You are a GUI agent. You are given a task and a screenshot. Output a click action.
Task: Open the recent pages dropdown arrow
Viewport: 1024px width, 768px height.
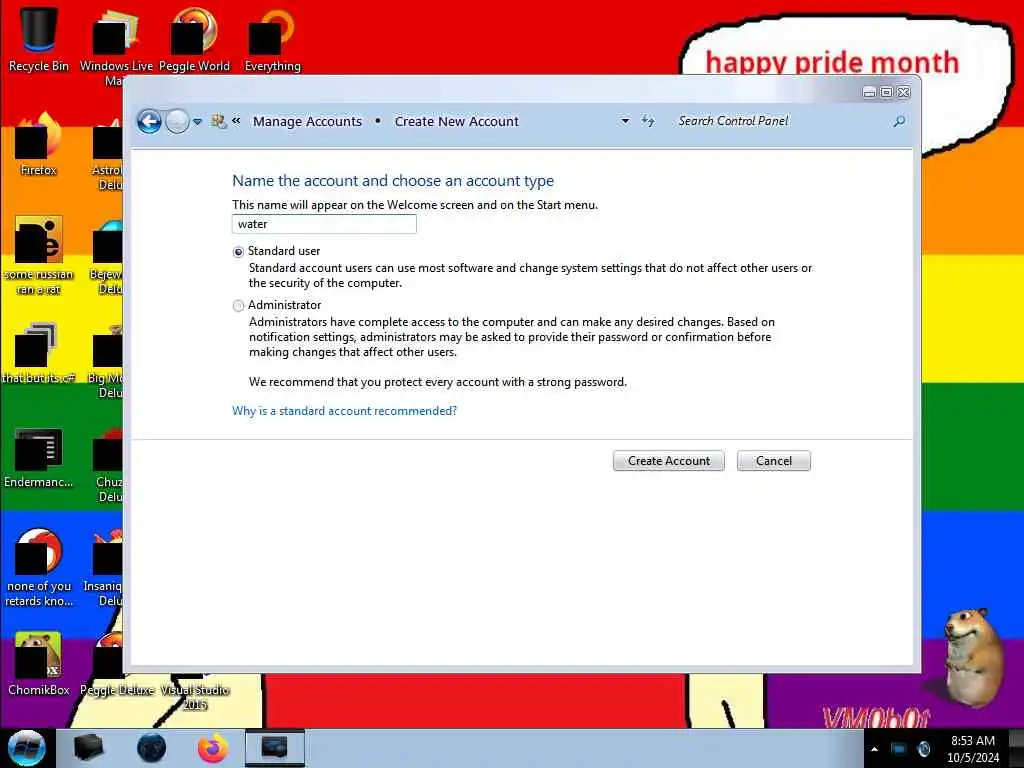(x=197, y=121)
